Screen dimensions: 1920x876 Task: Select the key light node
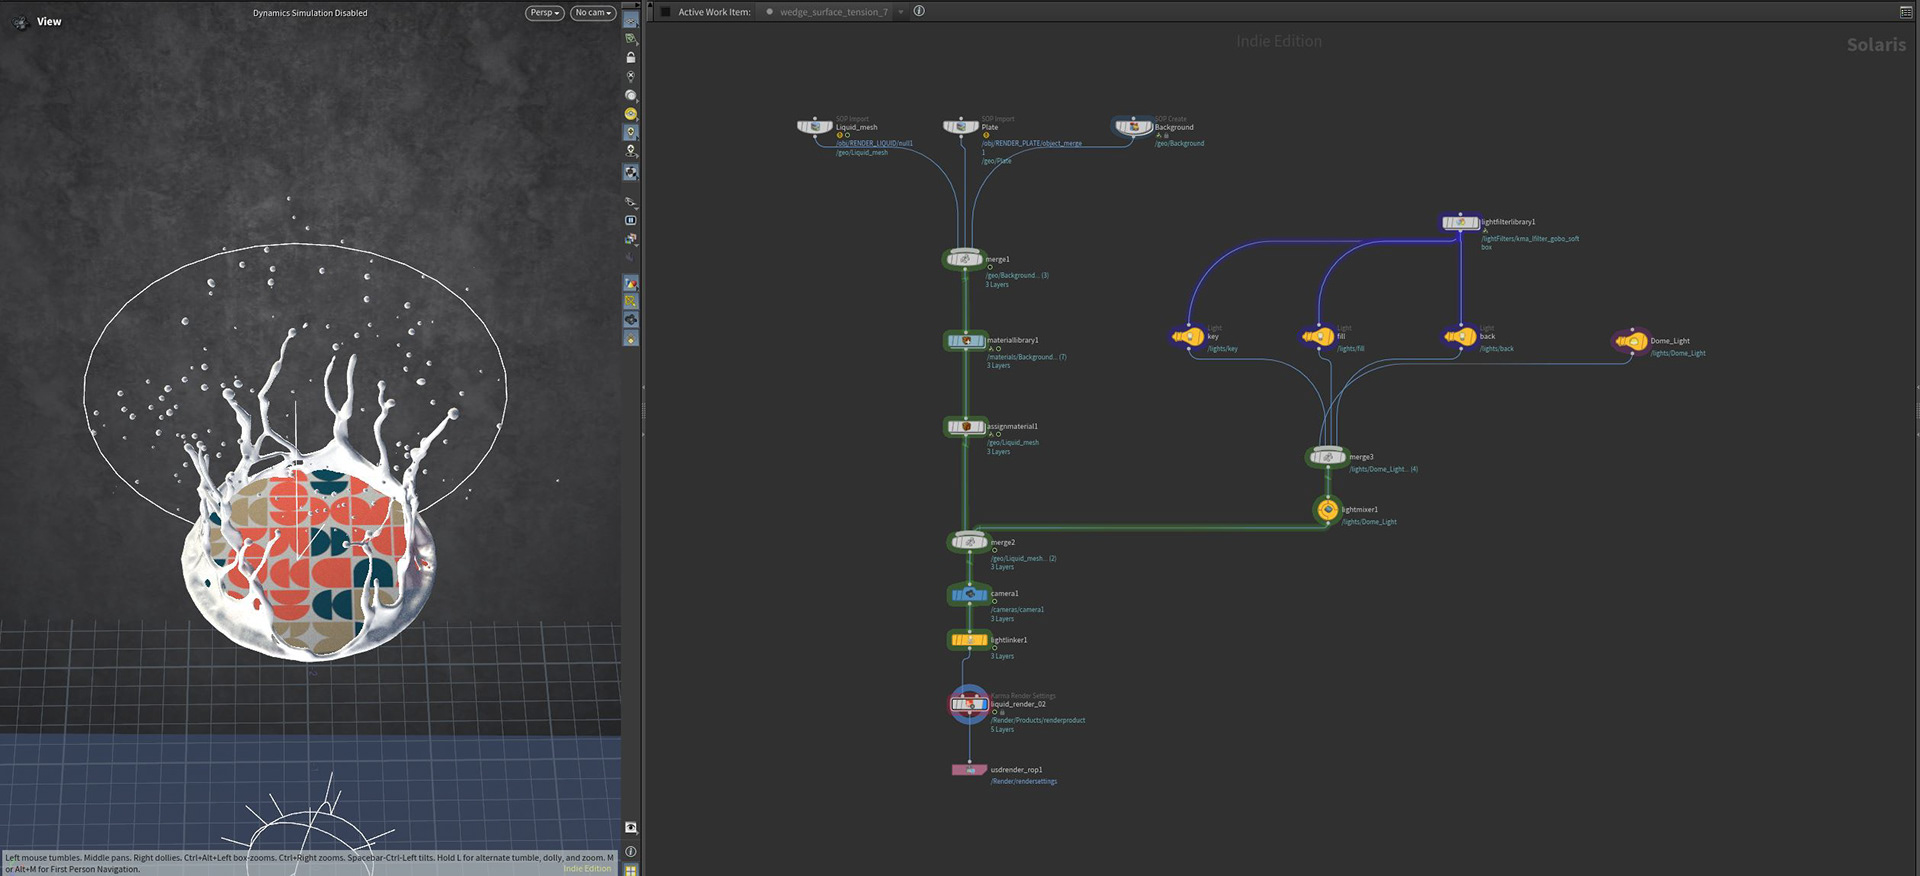coord(1188,337)
